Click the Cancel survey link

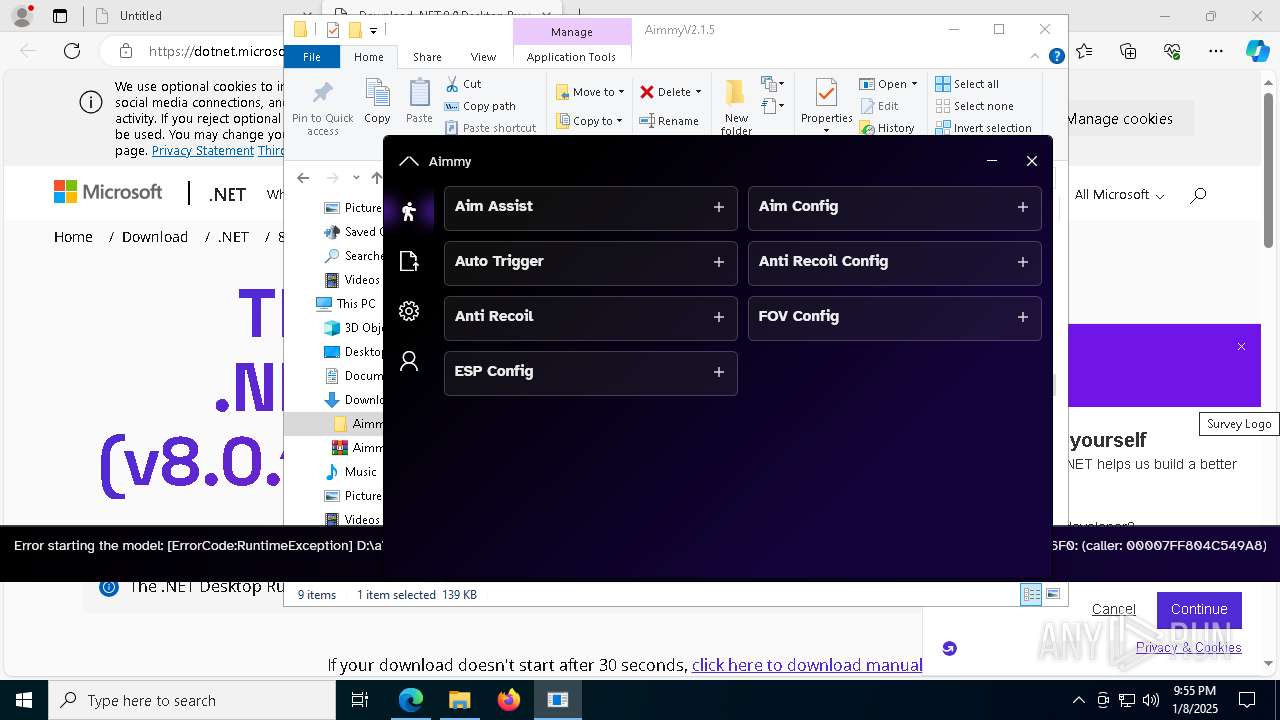[1113, 609]
